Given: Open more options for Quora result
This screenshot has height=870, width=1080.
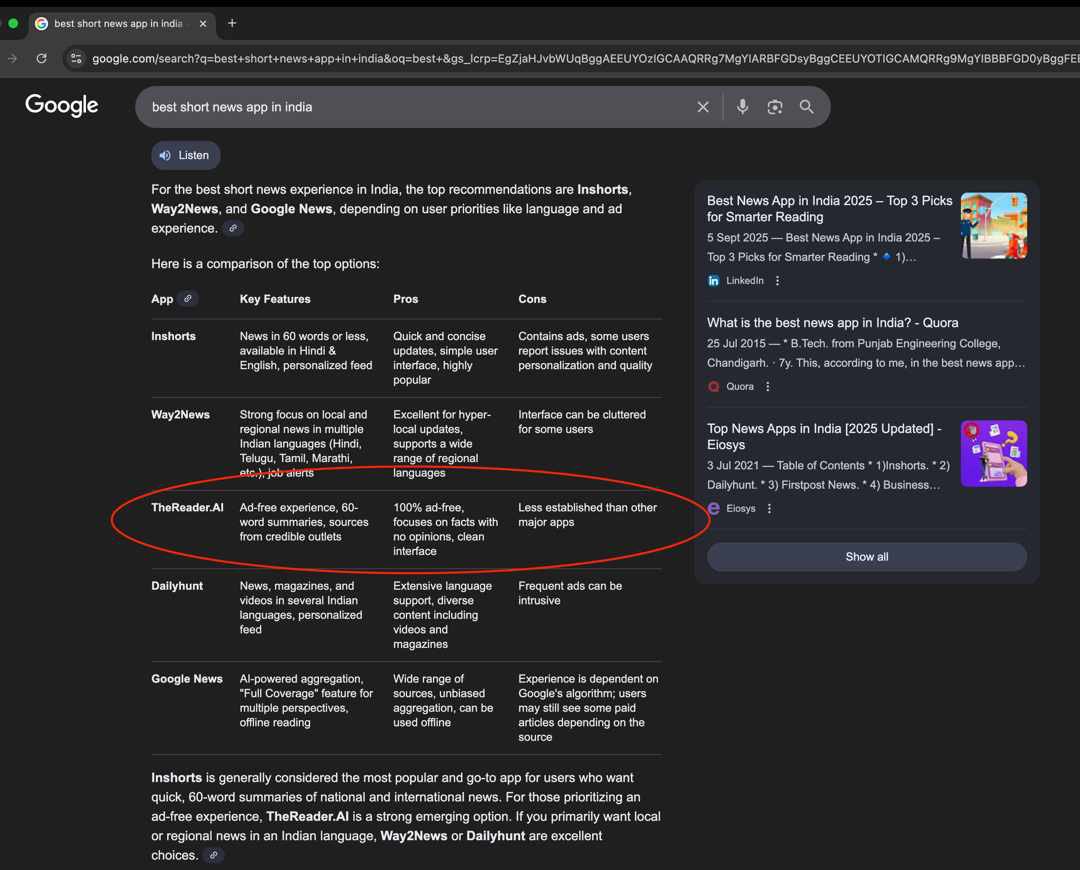Looking at the screenshot, I should tap(767, 386).
